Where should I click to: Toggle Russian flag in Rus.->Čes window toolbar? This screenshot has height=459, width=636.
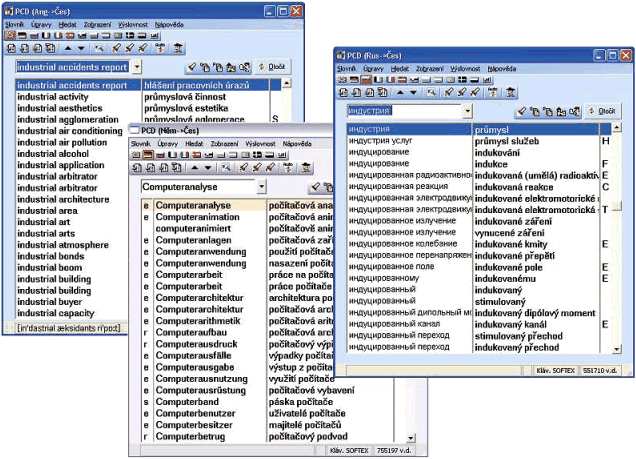pyautogui.click(x=367, y=80)
